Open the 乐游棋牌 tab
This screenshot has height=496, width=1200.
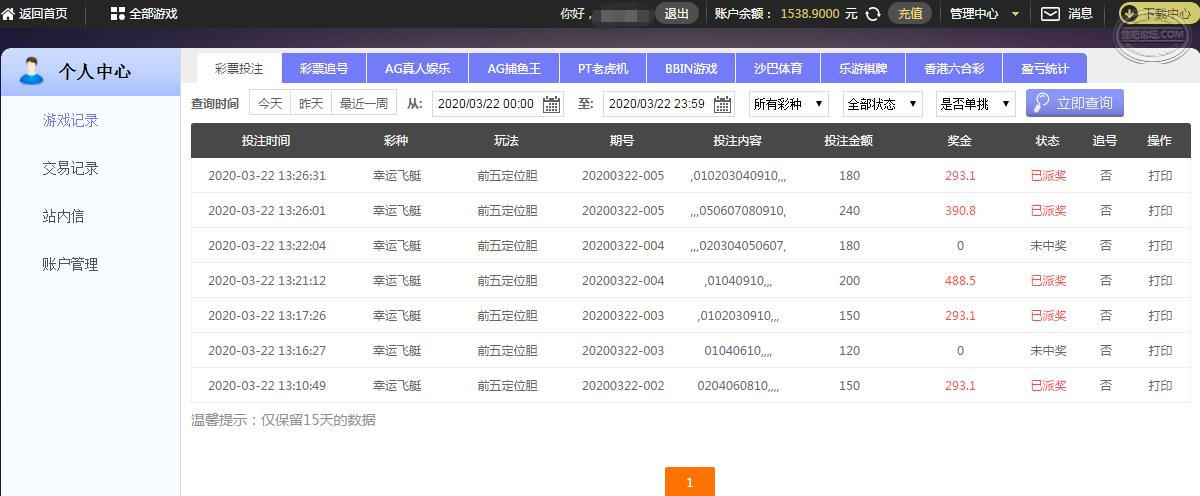coord(863,68)
